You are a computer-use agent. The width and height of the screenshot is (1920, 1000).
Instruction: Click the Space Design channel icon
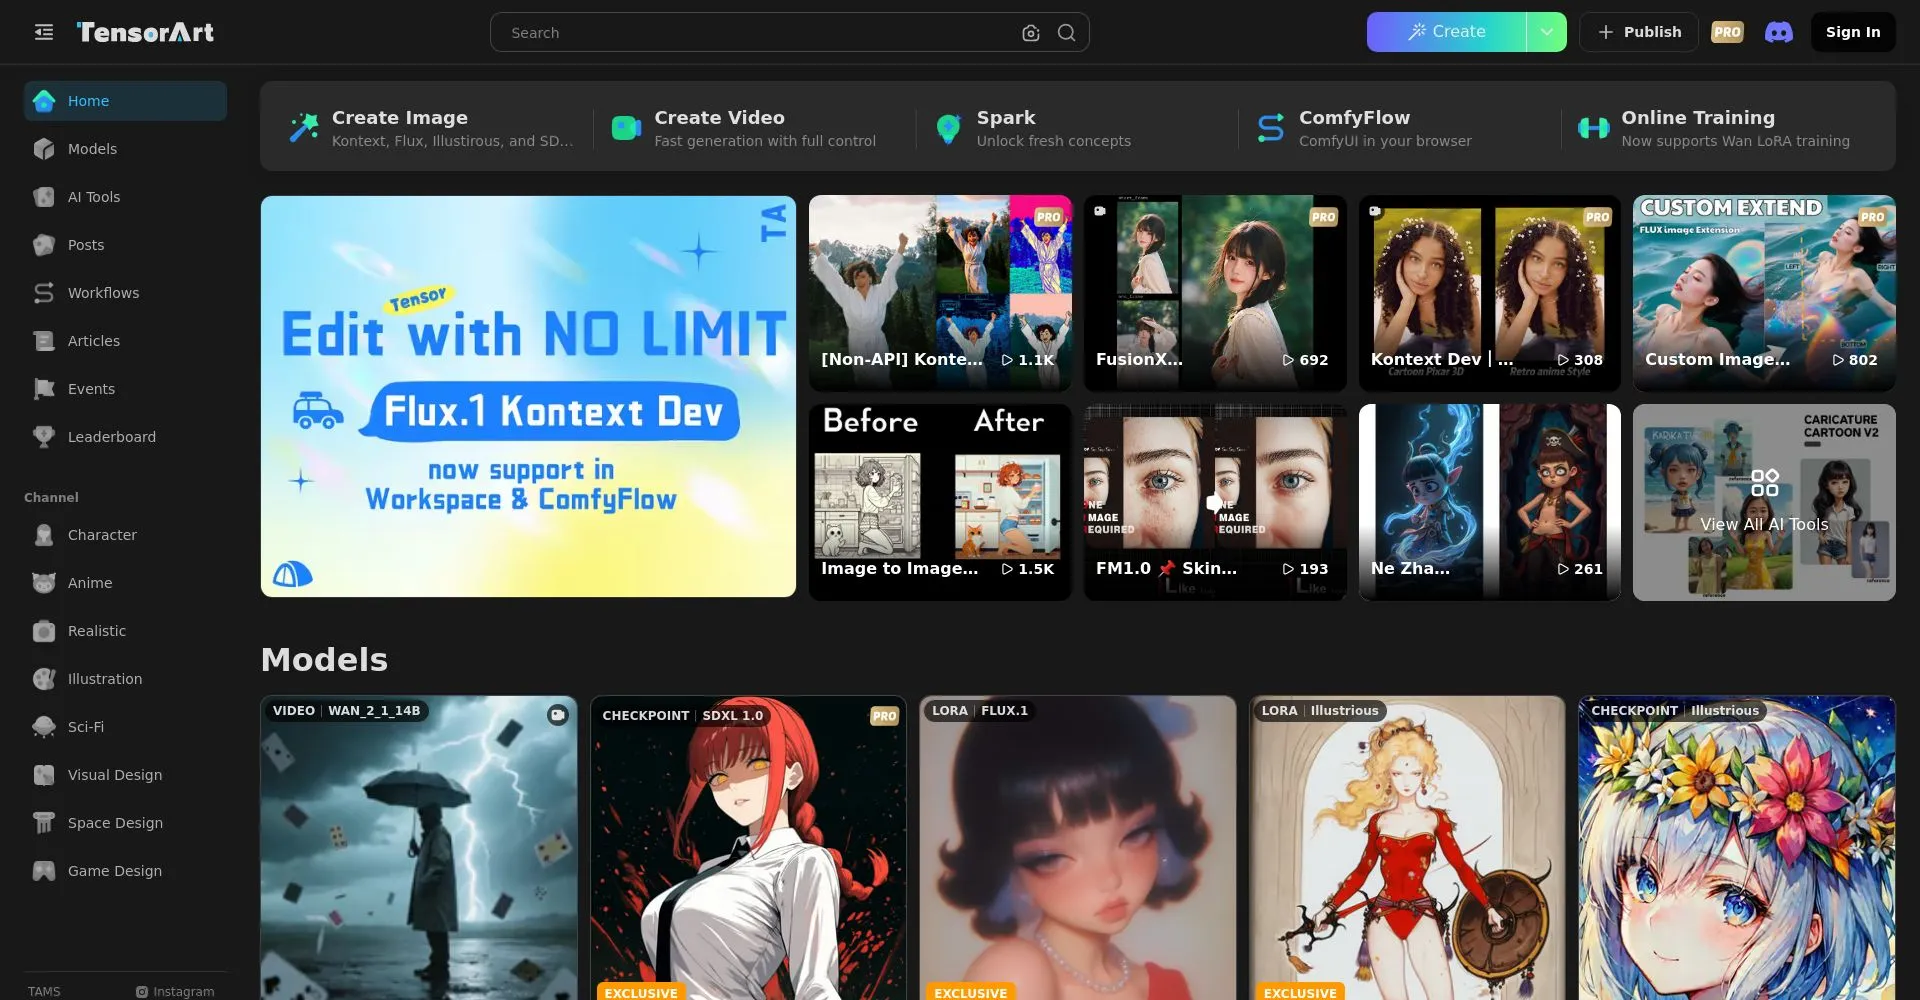tap(44, 823)
